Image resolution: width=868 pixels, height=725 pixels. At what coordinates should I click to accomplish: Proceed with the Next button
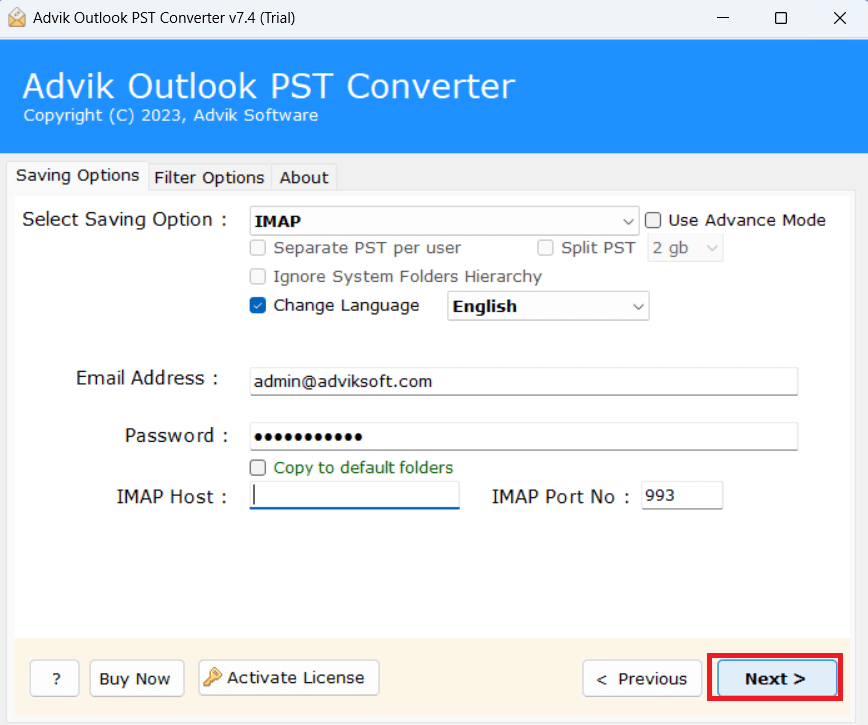777,678
